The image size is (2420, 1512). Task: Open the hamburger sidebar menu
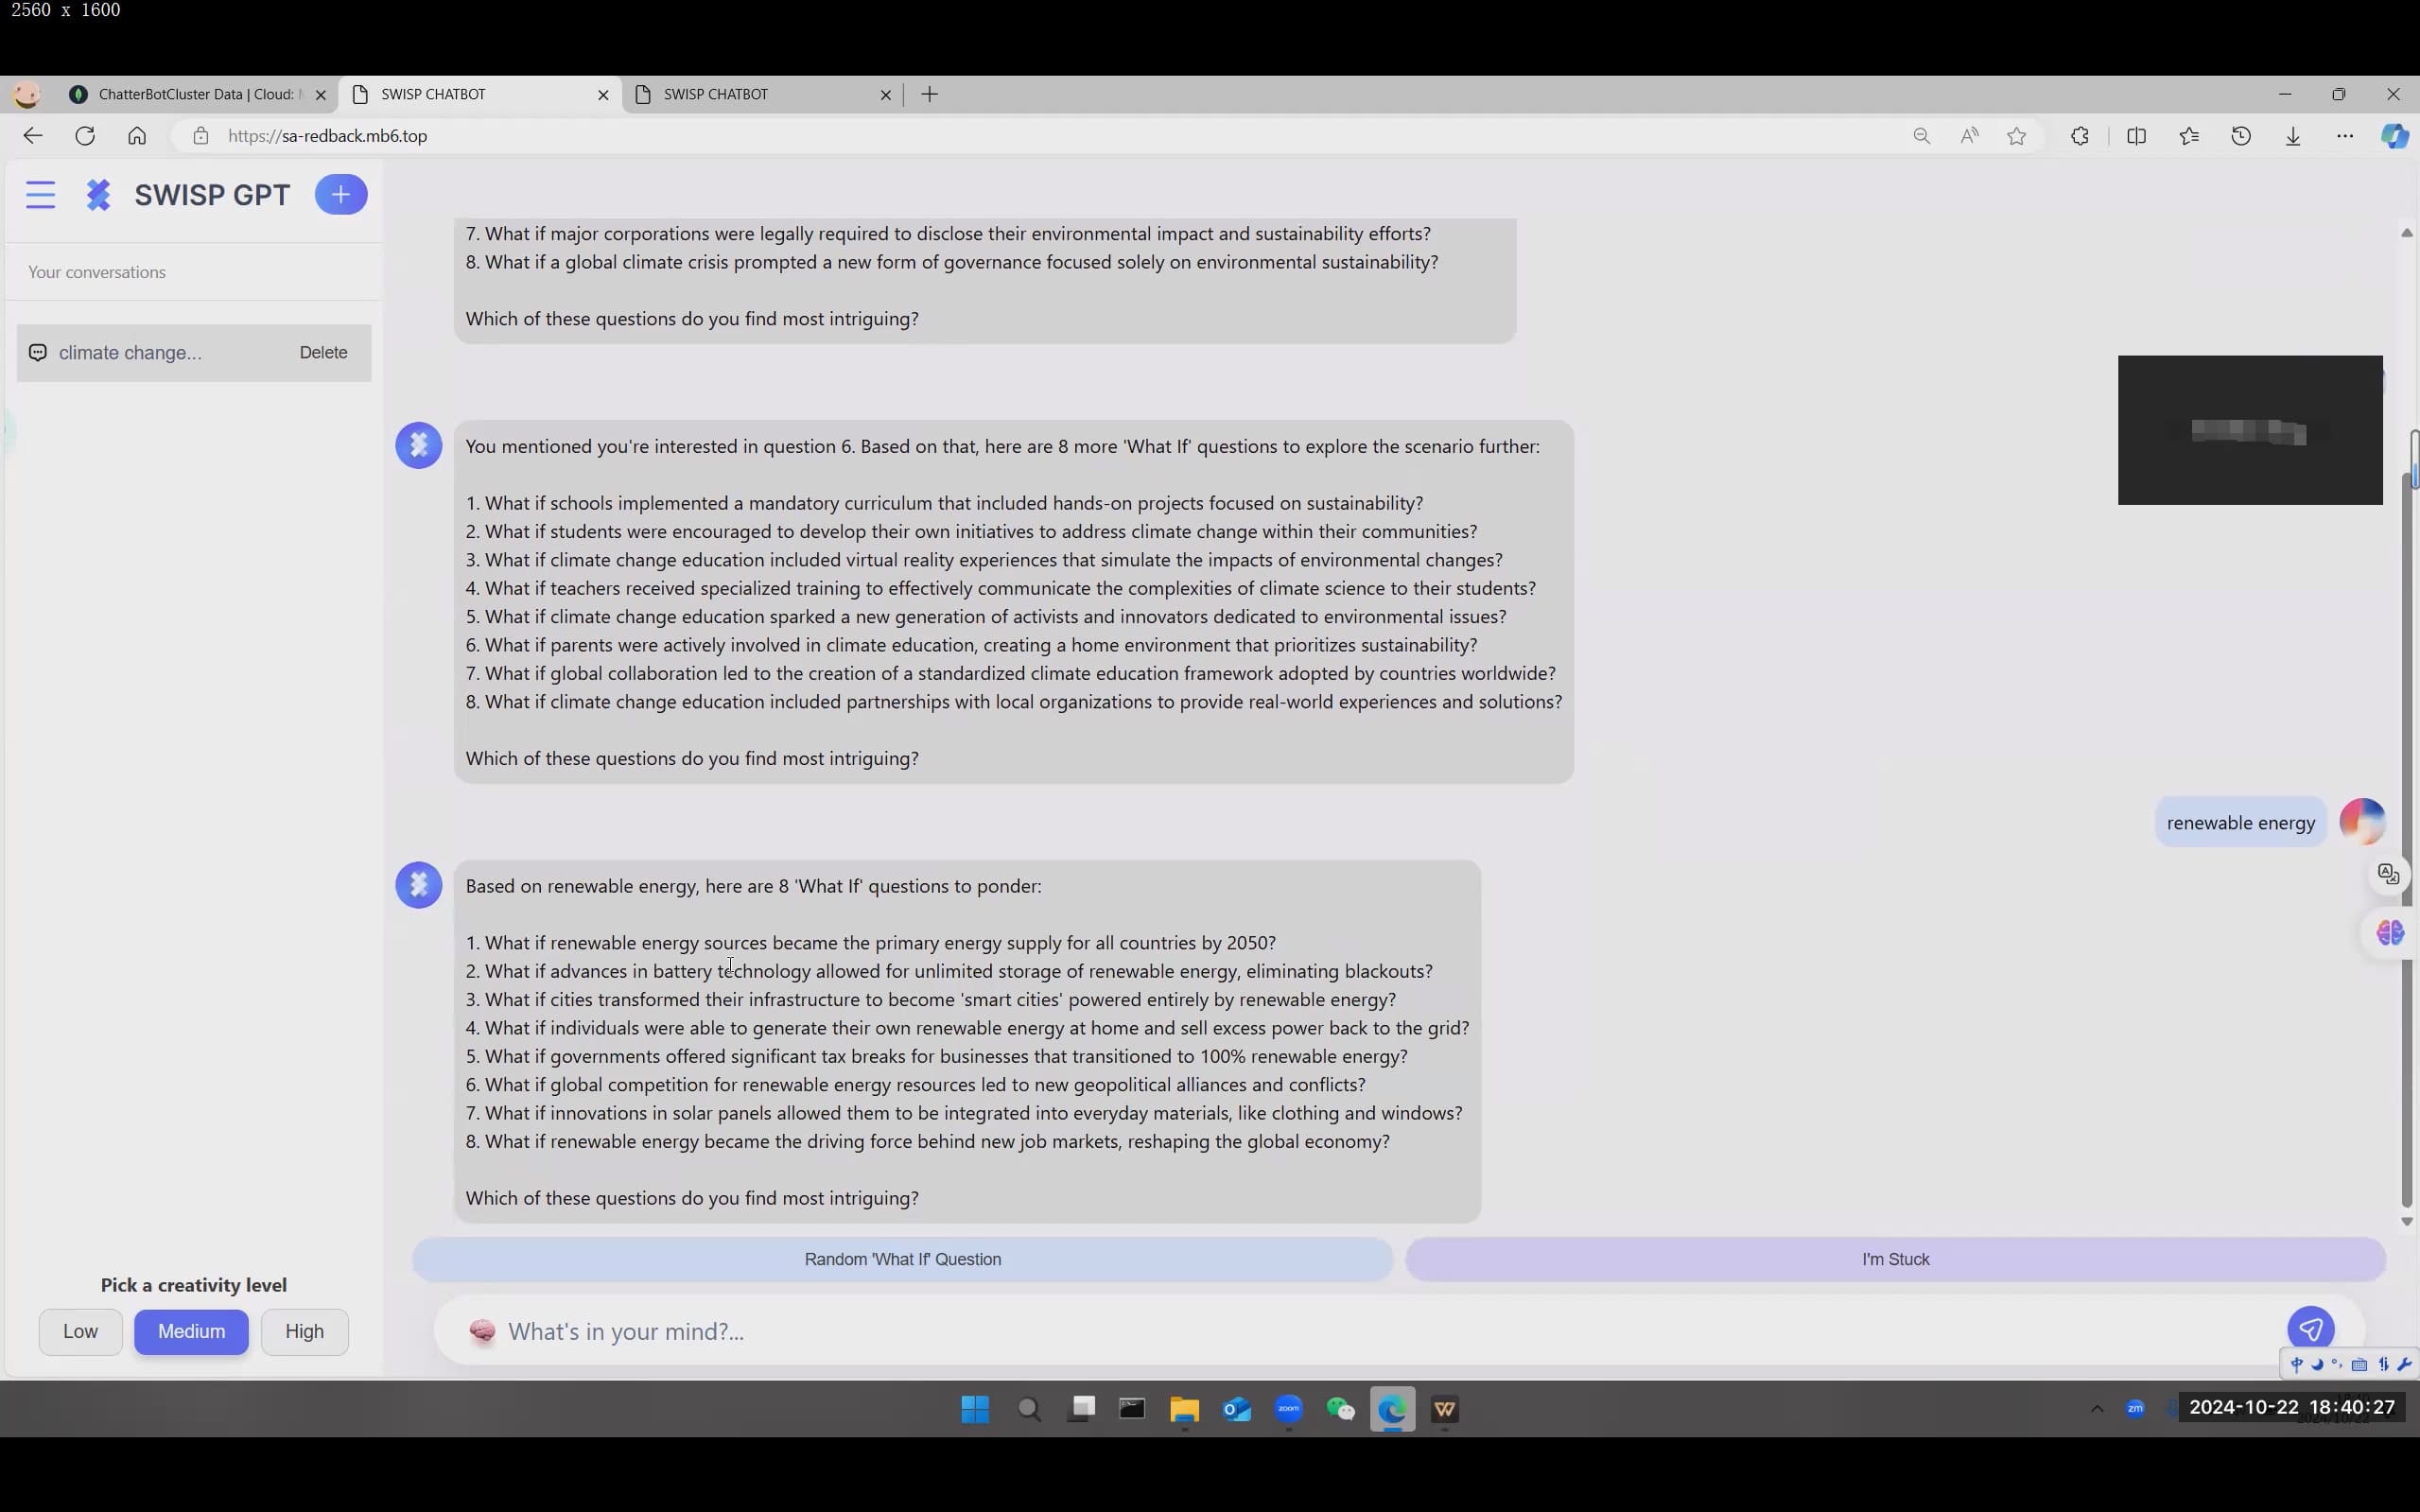(40, 194)
